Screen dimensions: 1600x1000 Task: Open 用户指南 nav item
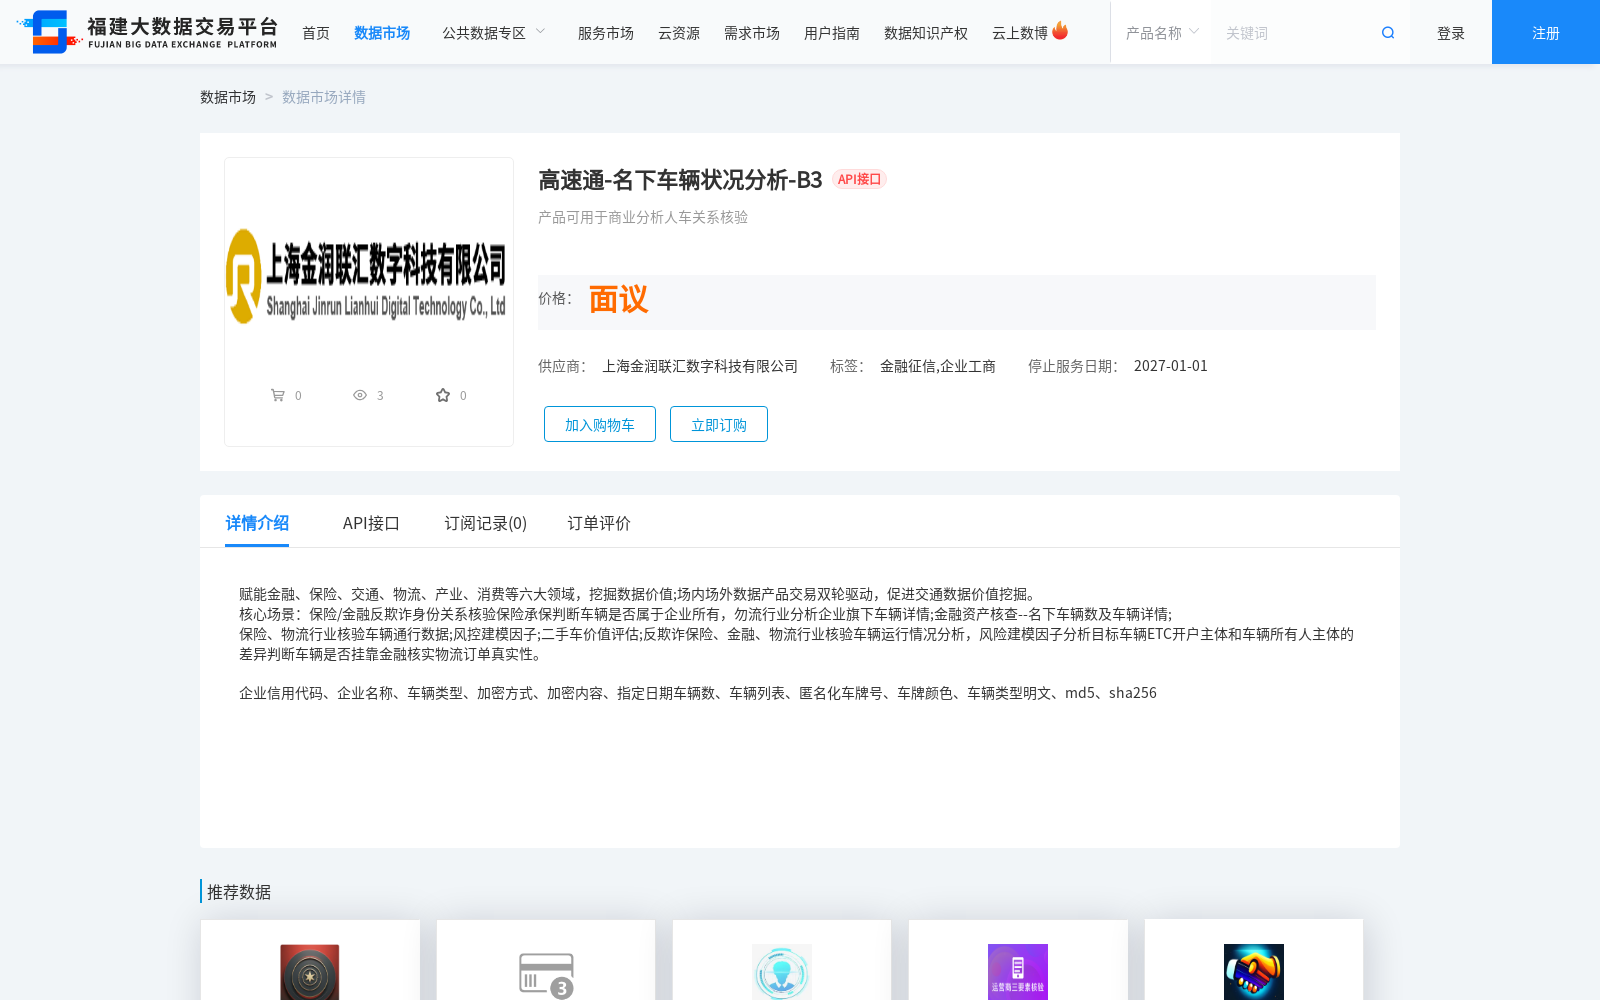(832, 33)
